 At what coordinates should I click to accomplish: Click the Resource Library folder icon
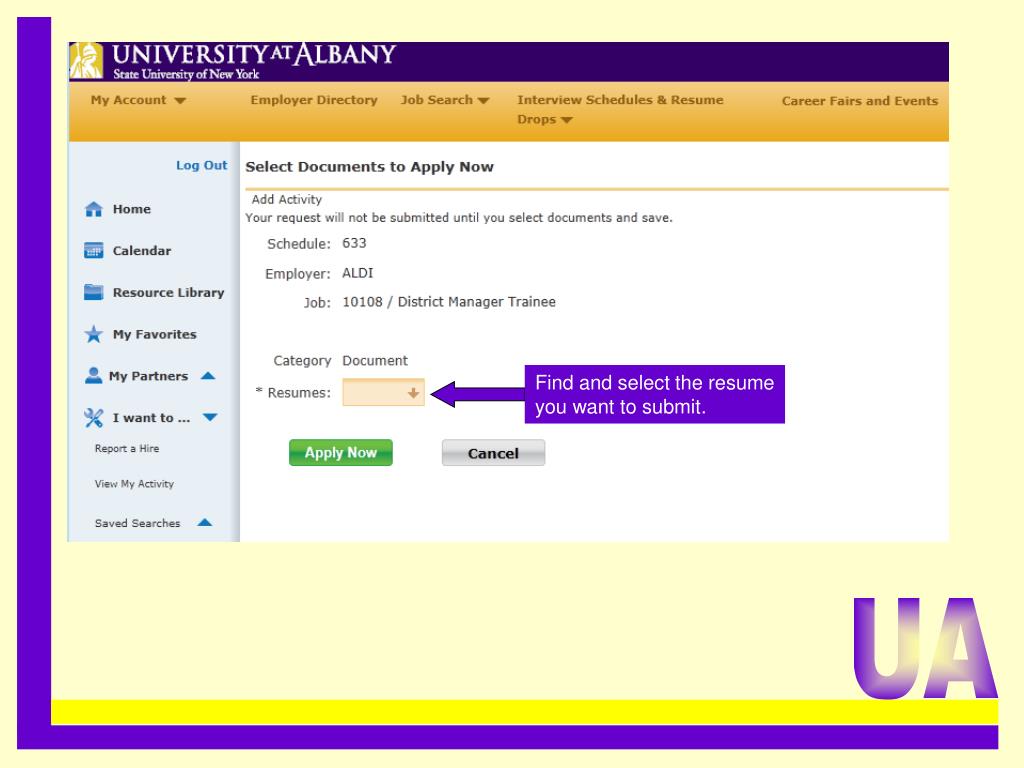pos(93,292)
